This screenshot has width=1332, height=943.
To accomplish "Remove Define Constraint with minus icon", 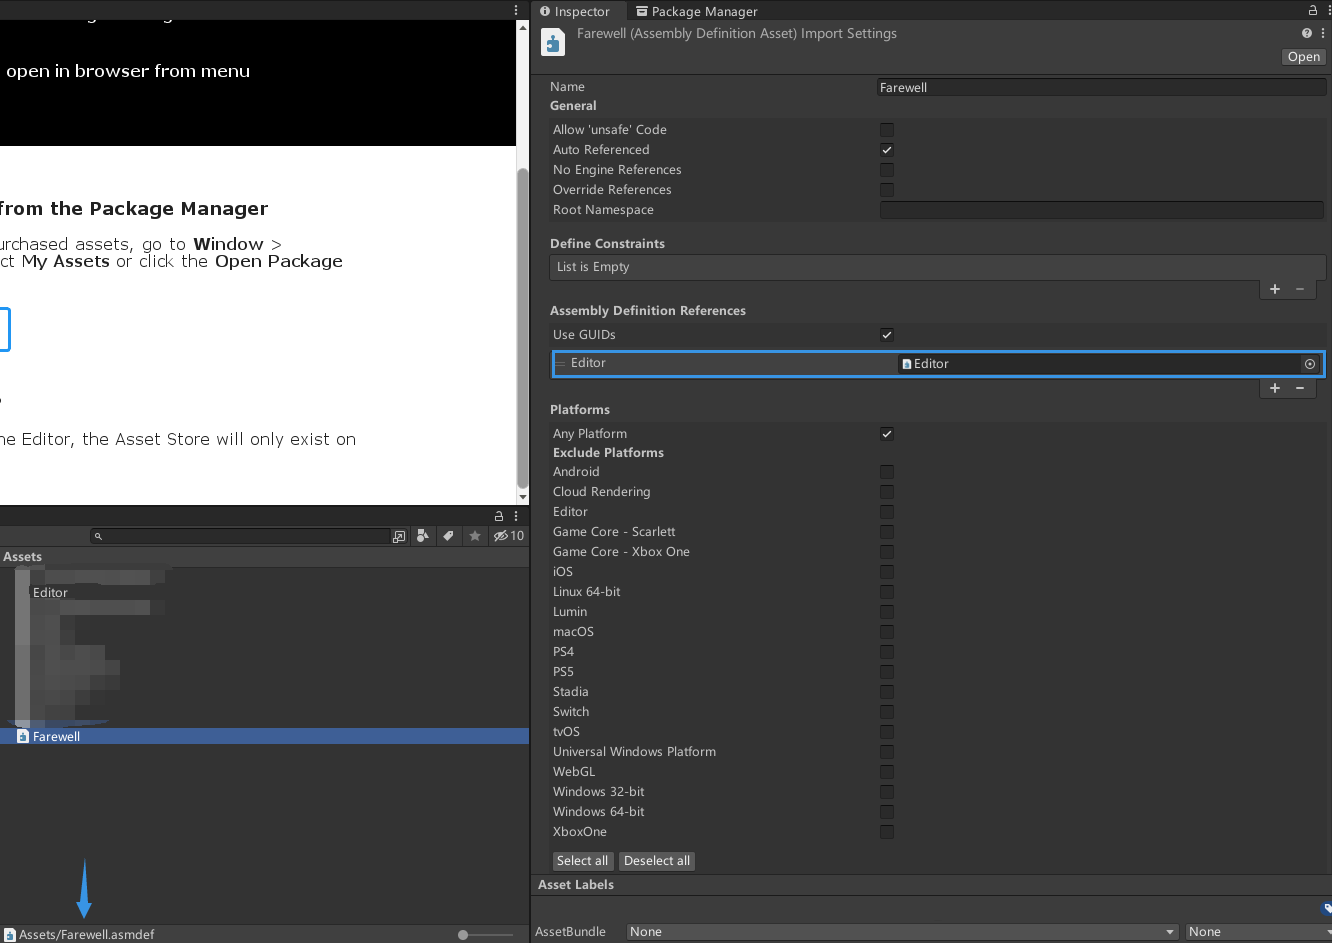I will 1300,289.
